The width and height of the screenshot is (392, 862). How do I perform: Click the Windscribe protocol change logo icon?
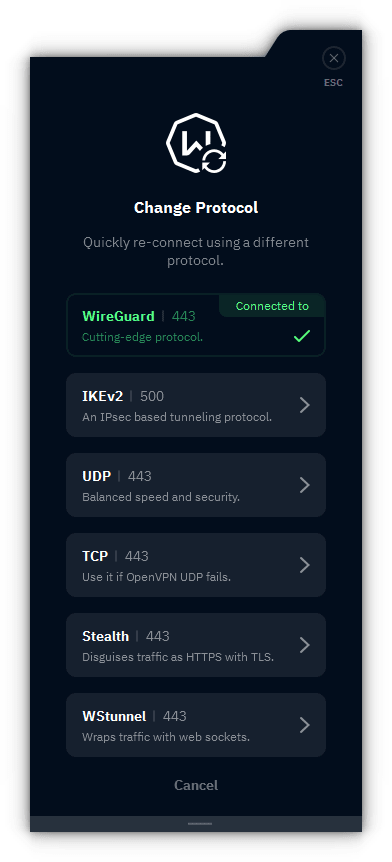point(196,143)
